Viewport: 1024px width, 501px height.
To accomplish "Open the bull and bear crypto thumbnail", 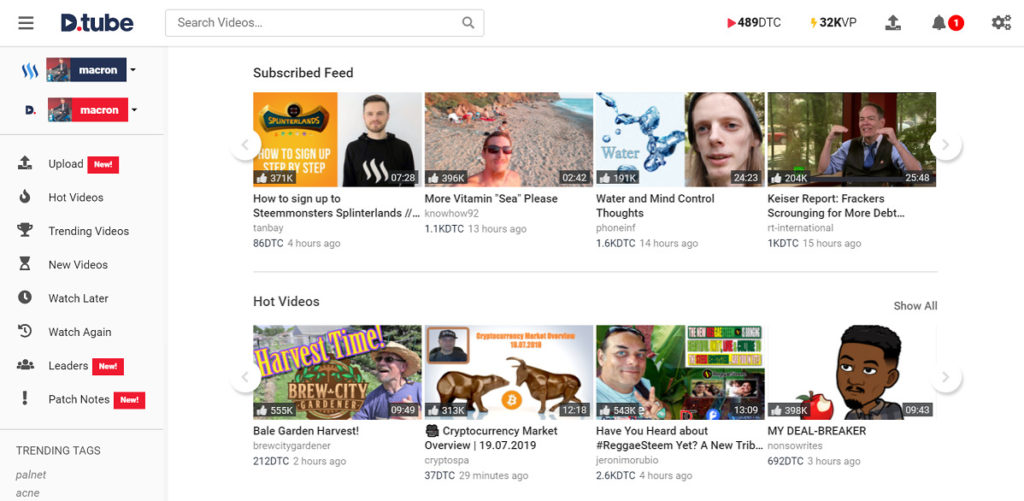I will pos(509,372).
